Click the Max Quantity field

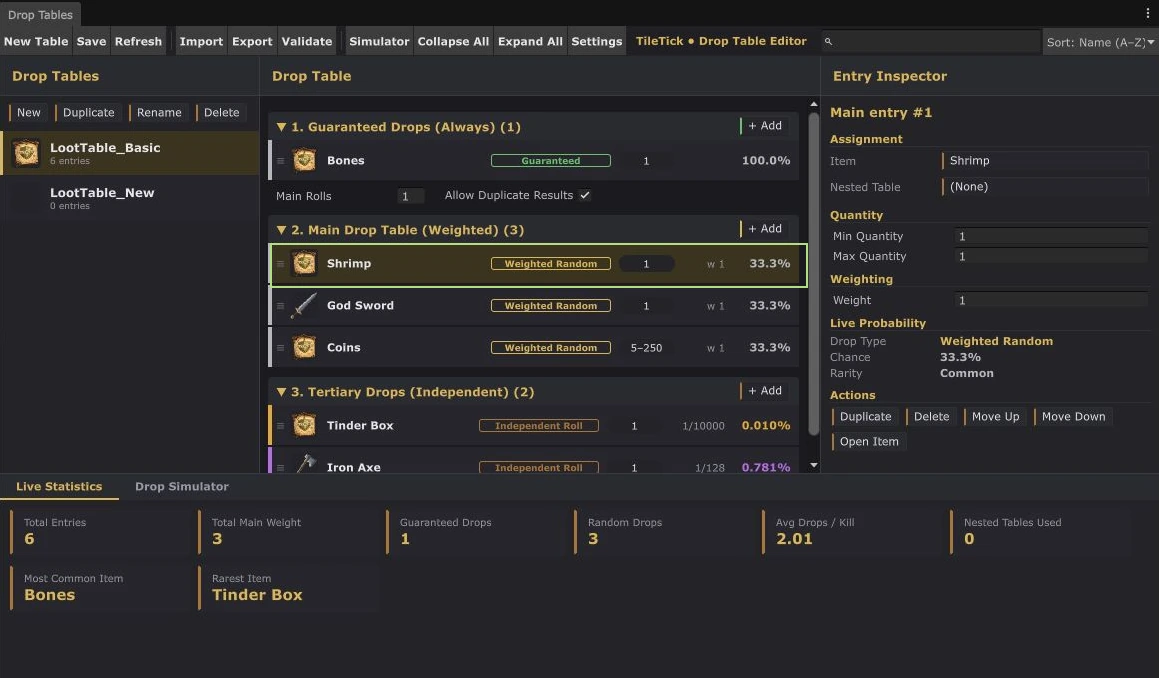1050,256
